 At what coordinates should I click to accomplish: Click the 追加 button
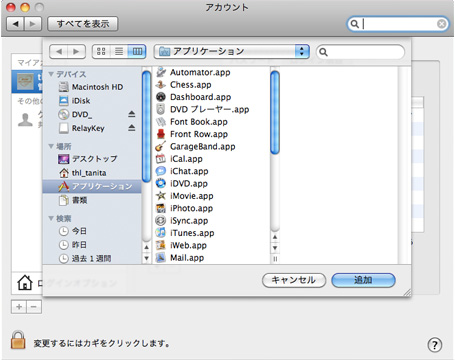tap(363, 280)
